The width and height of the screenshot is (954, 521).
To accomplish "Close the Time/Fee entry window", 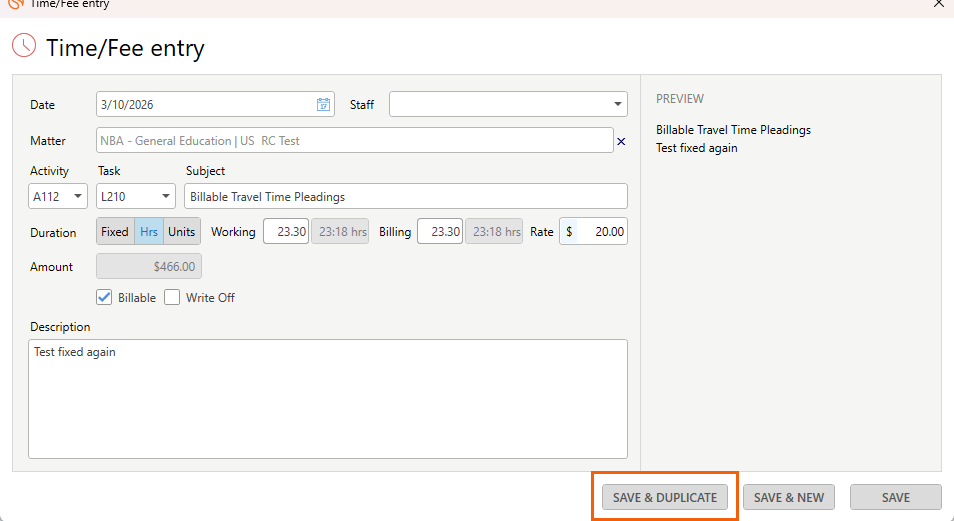I will click(938, 4).
